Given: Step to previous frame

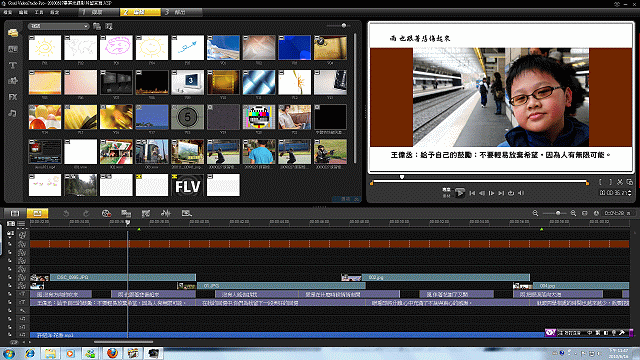Looking at the screenshot, I should (482, 193).
